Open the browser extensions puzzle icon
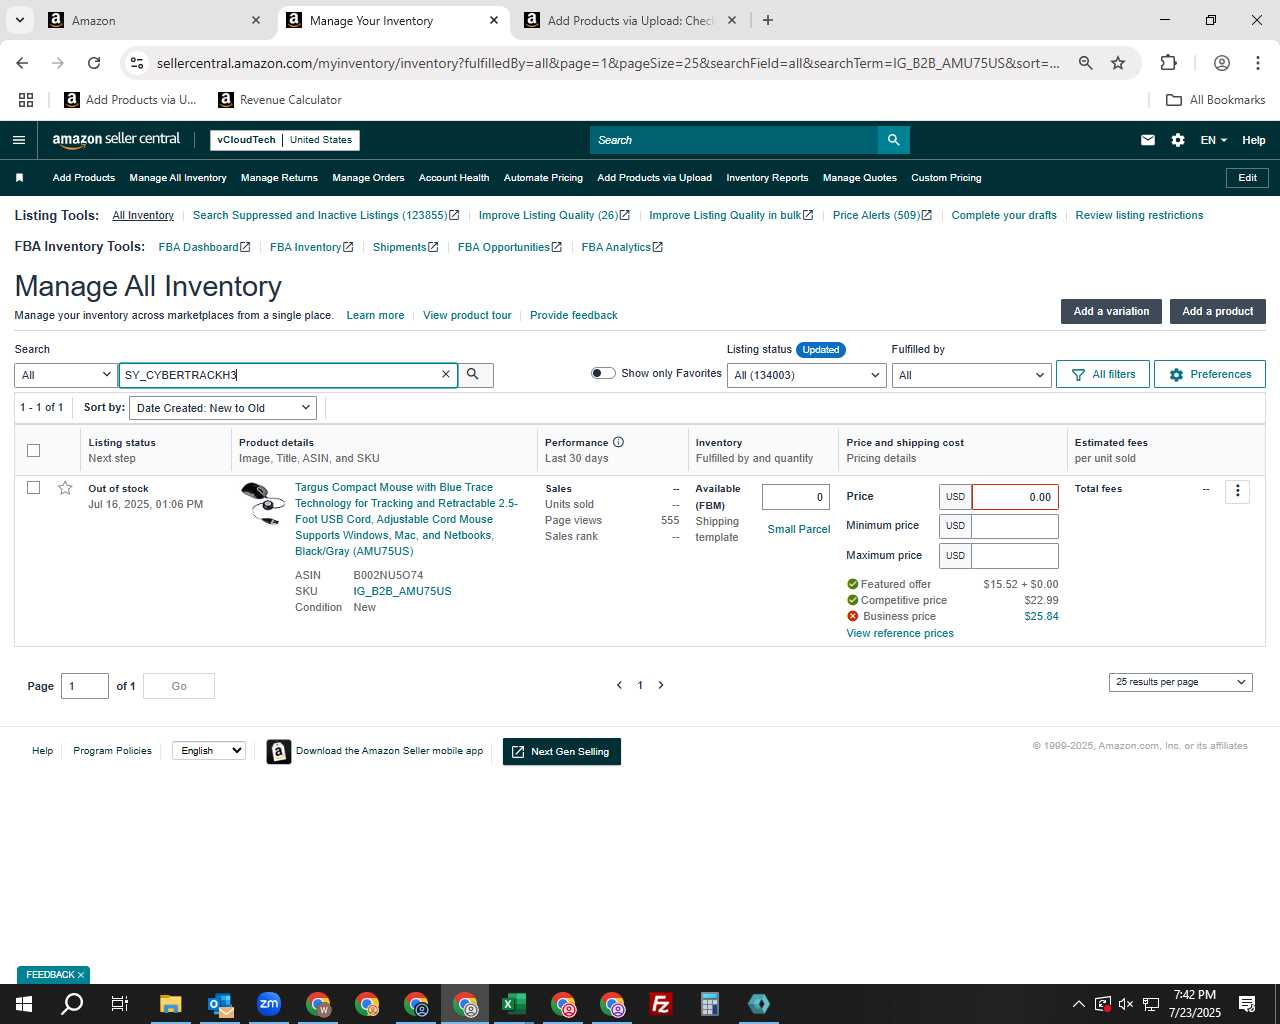The height and width of the screenshot is (1024, 1280). pyautogui.click(x=1168, y=63)
